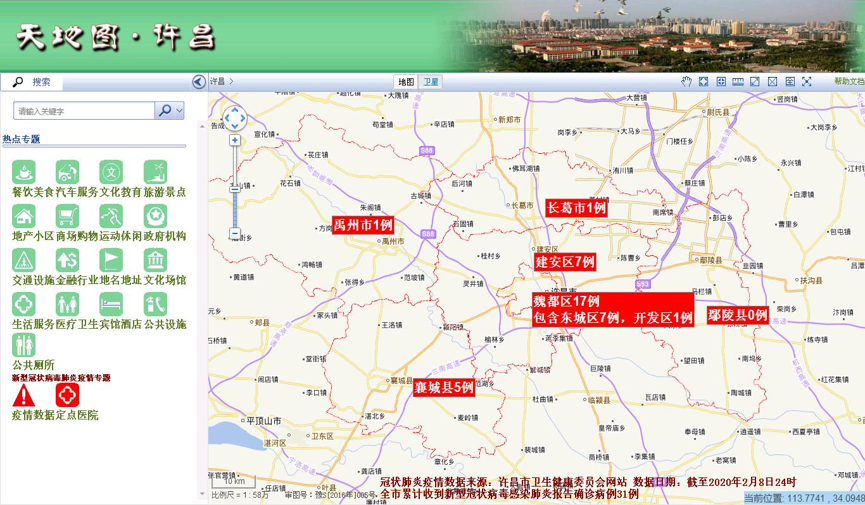Click the ruler distance measure tool

(738, 82)
